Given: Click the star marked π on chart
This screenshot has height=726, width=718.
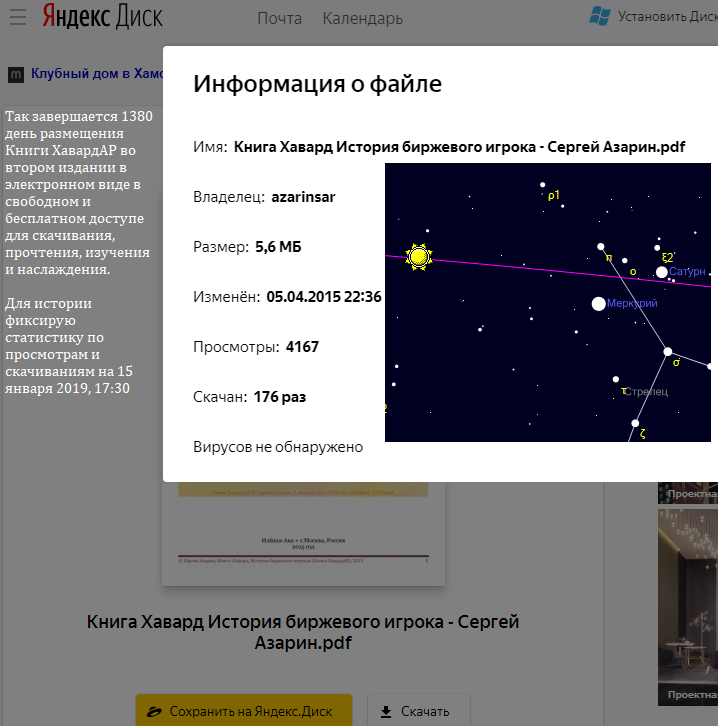Looking at the screenshot, I should tap(601, 246).
